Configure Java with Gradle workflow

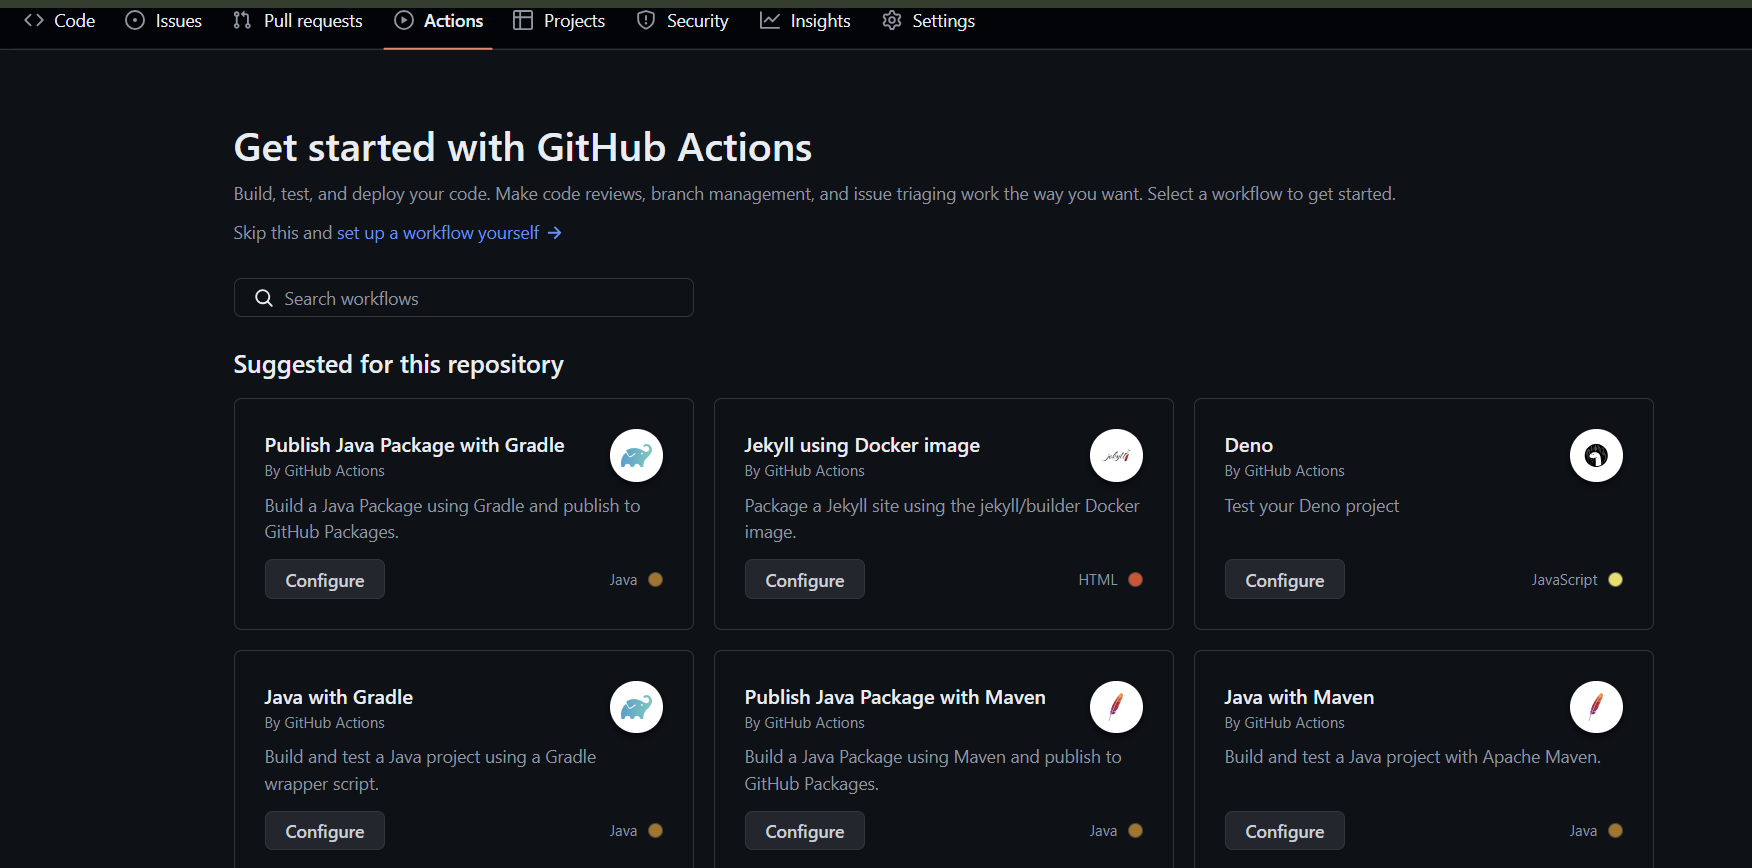[325, 831]
